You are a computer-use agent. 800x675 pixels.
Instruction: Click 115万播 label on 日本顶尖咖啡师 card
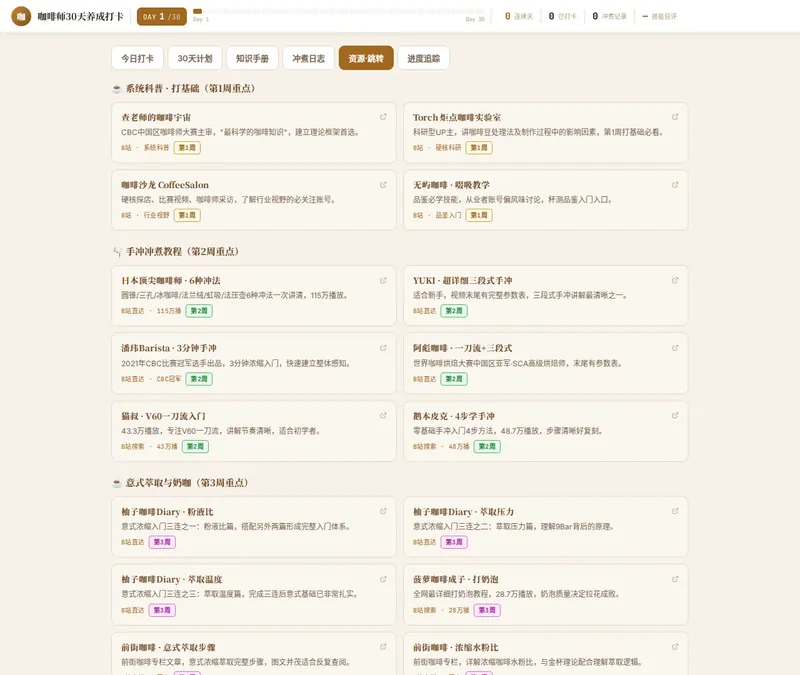click(x=169, y=311)
